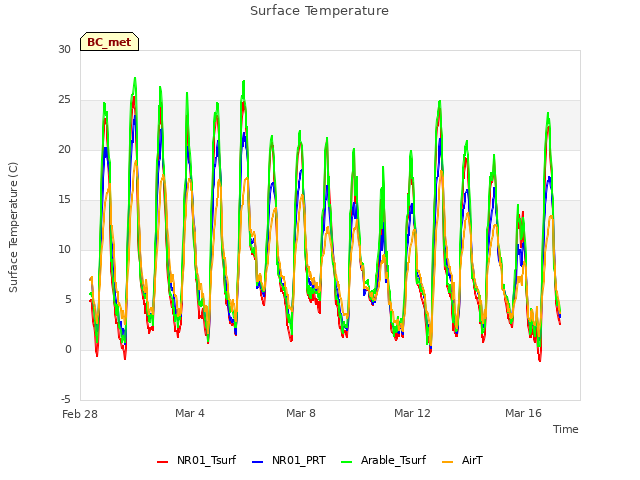Click the 25 y-axis tick label
Viewport: 640px width, 480px height.
click(x=64, y=100)
